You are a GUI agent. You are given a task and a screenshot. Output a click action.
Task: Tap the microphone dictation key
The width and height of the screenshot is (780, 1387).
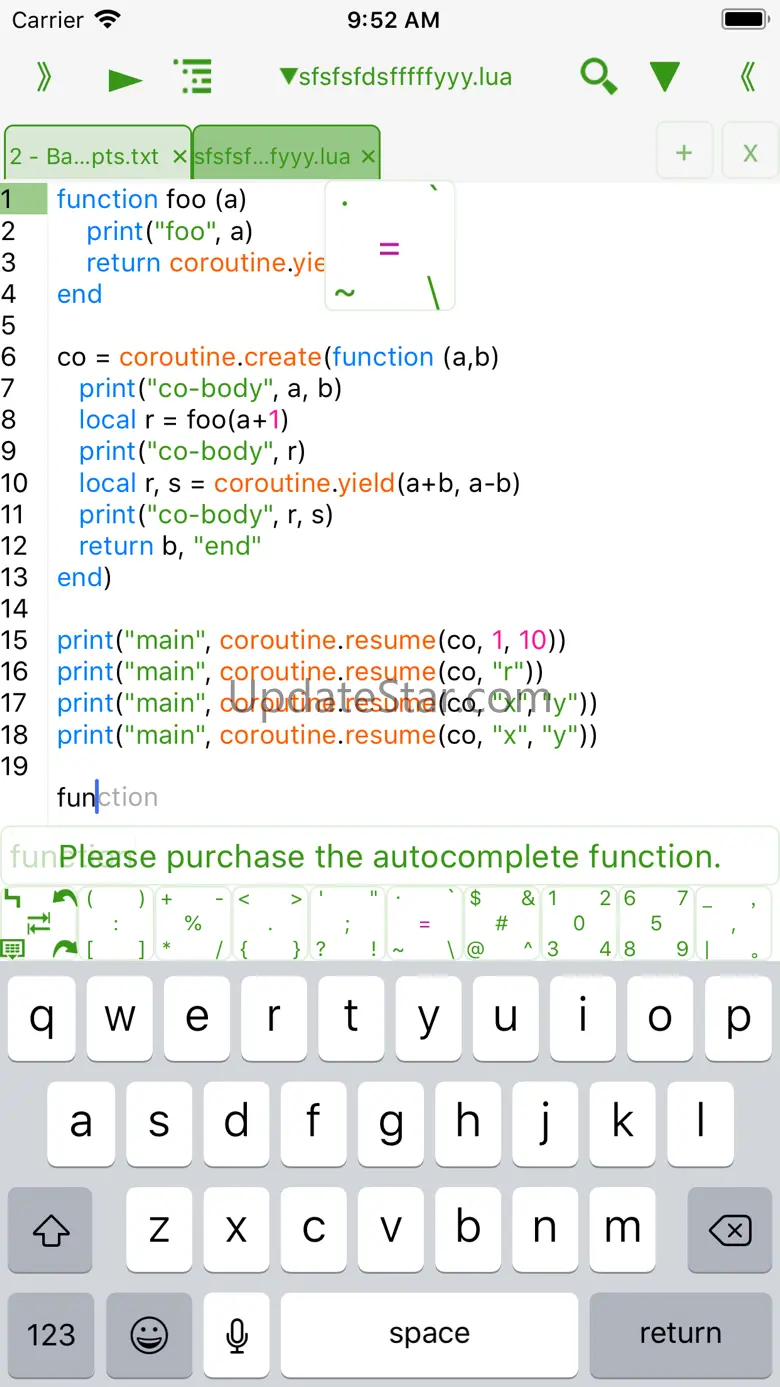pos(237,1334)
